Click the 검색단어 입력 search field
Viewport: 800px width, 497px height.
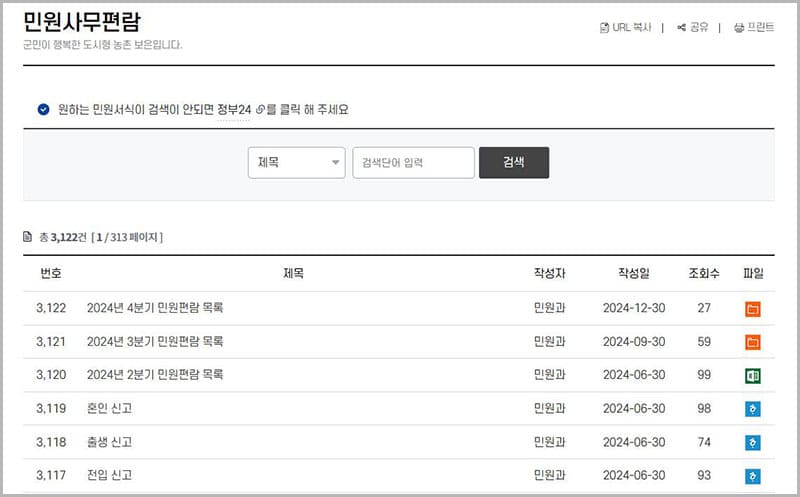tap(413, 163)
